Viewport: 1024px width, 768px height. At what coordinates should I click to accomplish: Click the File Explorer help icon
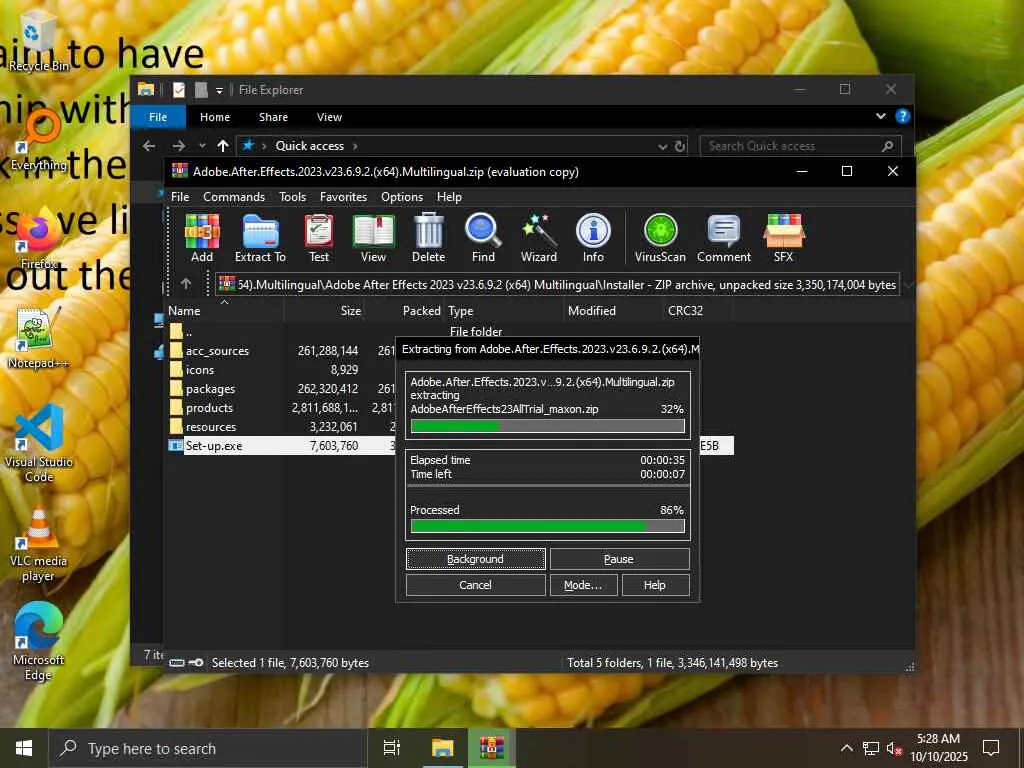pyautogui.click(x=903, y=116)
